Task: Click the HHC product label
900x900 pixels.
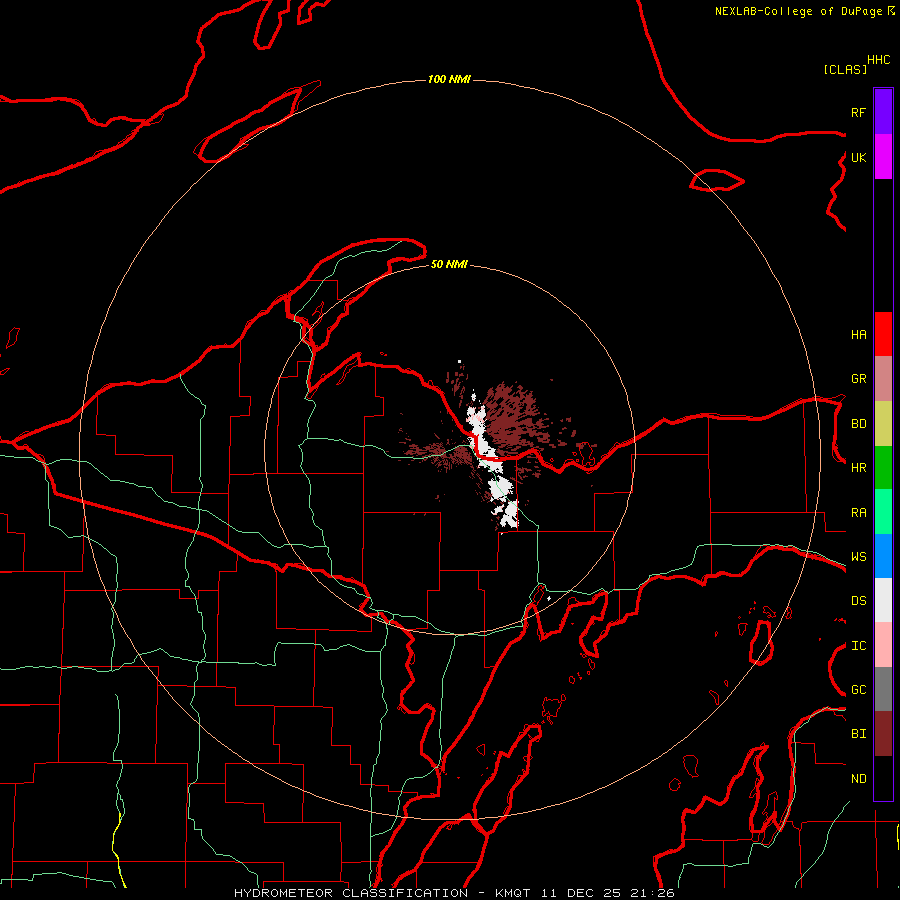Action: click(x=878, y=60)
